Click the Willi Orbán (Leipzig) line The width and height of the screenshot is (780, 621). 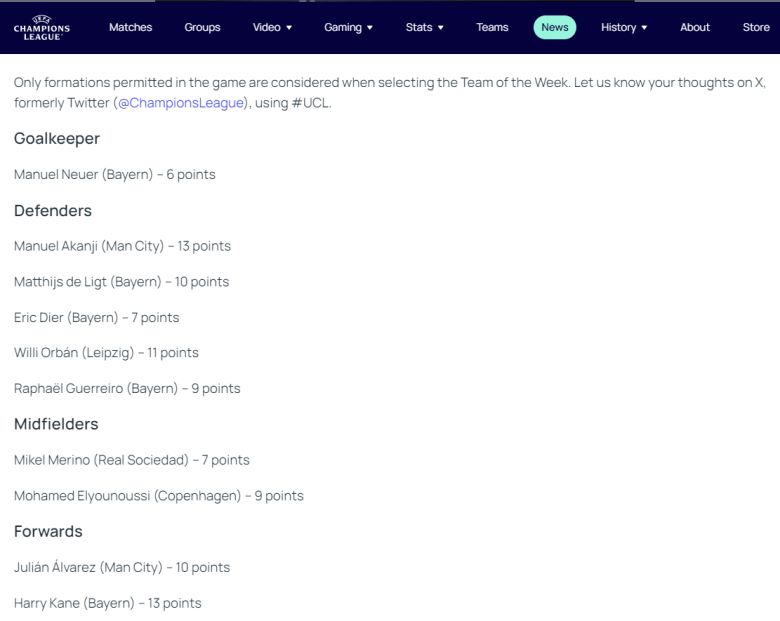(x=106, y=353)
